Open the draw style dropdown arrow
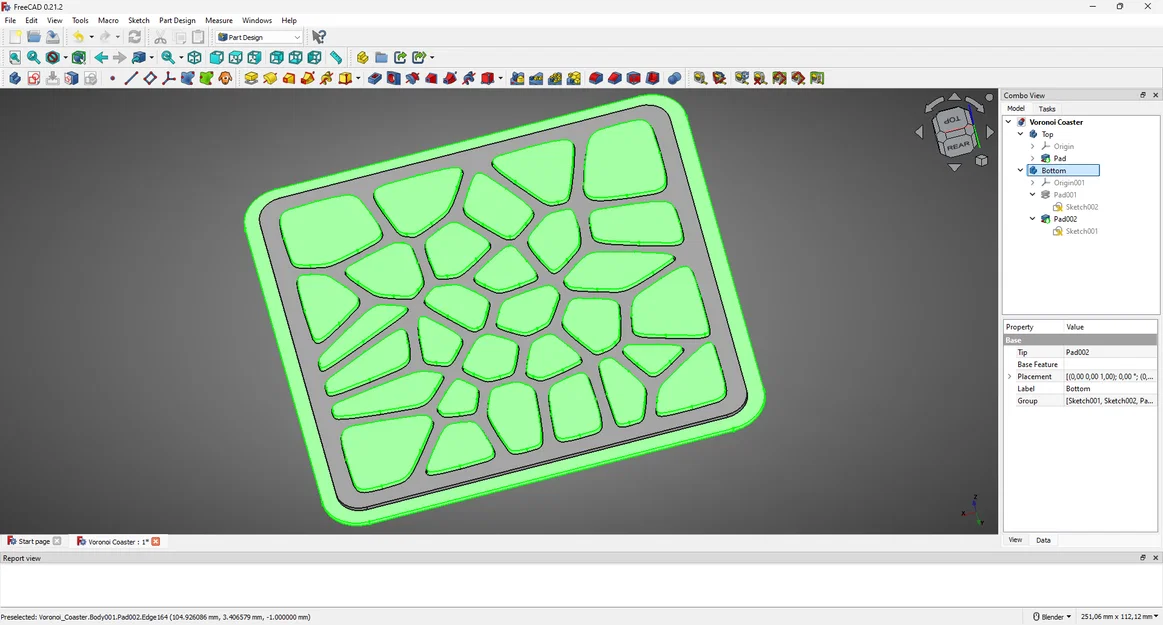Viewport: 1163px width, 625px height. 65,57
